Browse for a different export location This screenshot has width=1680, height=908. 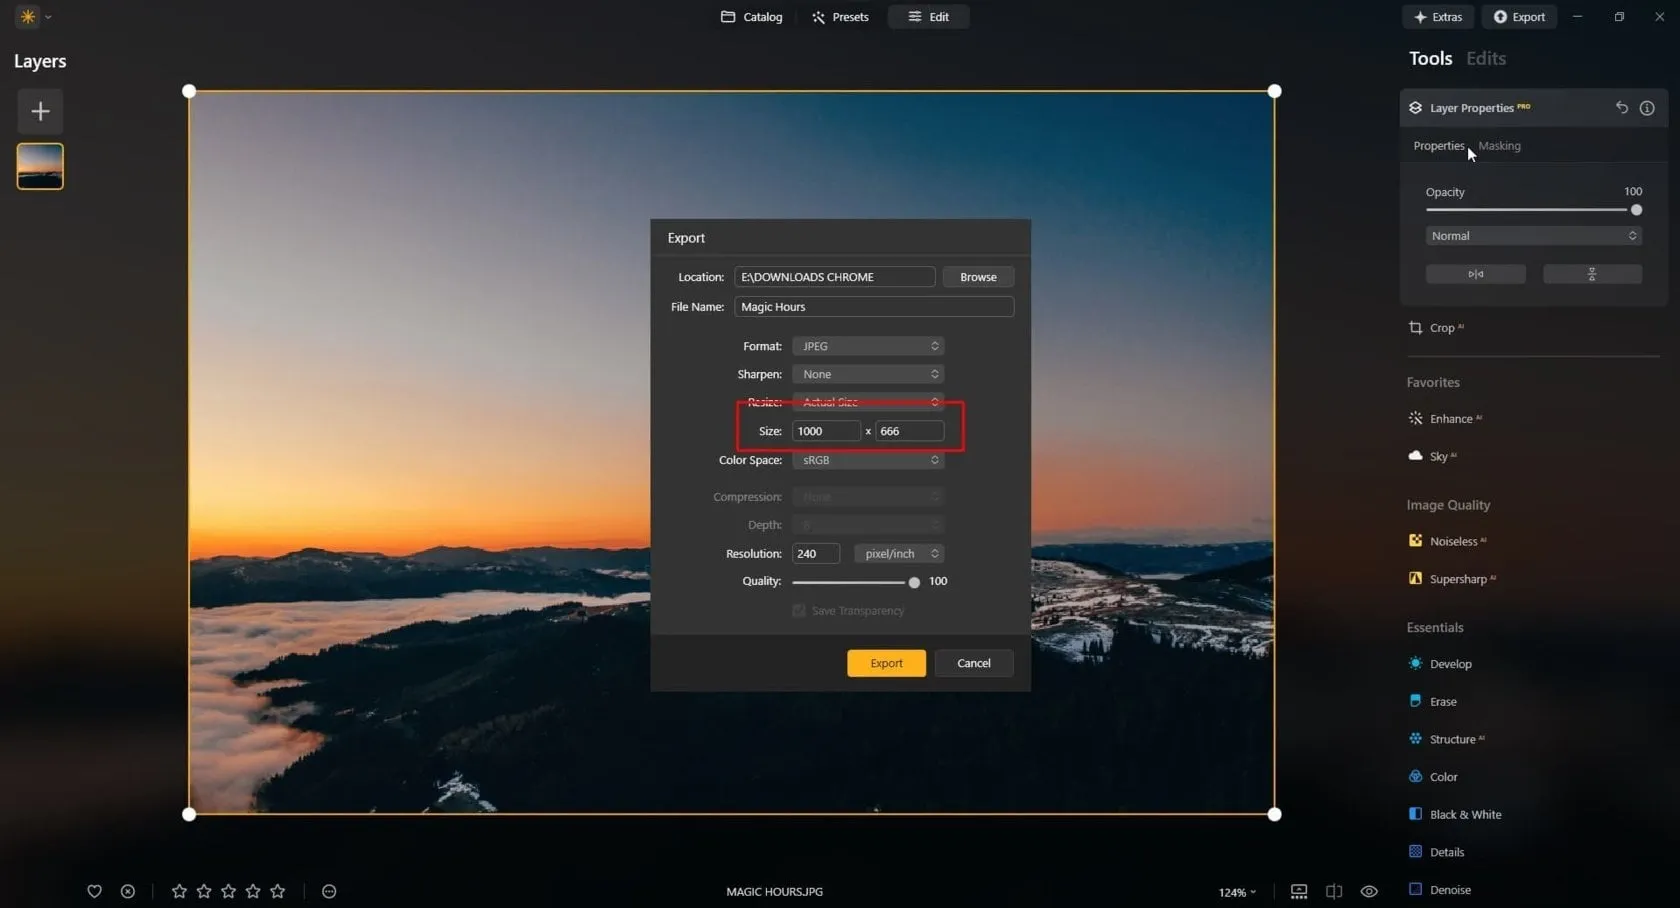(977, 276)
